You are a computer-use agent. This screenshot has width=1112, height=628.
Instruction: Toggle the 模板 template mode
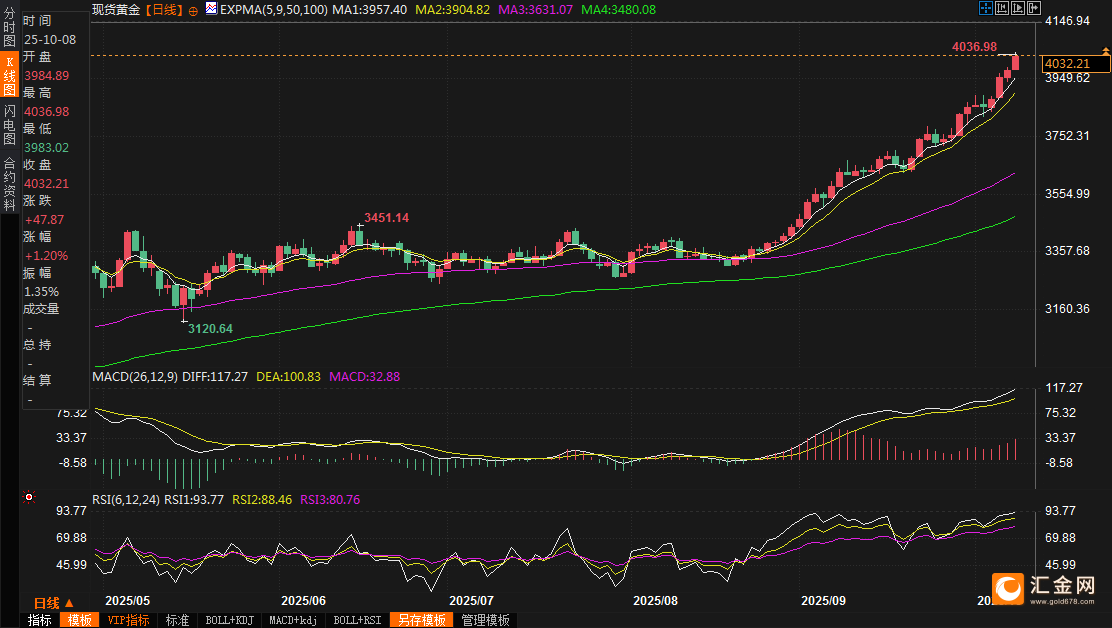78,620
